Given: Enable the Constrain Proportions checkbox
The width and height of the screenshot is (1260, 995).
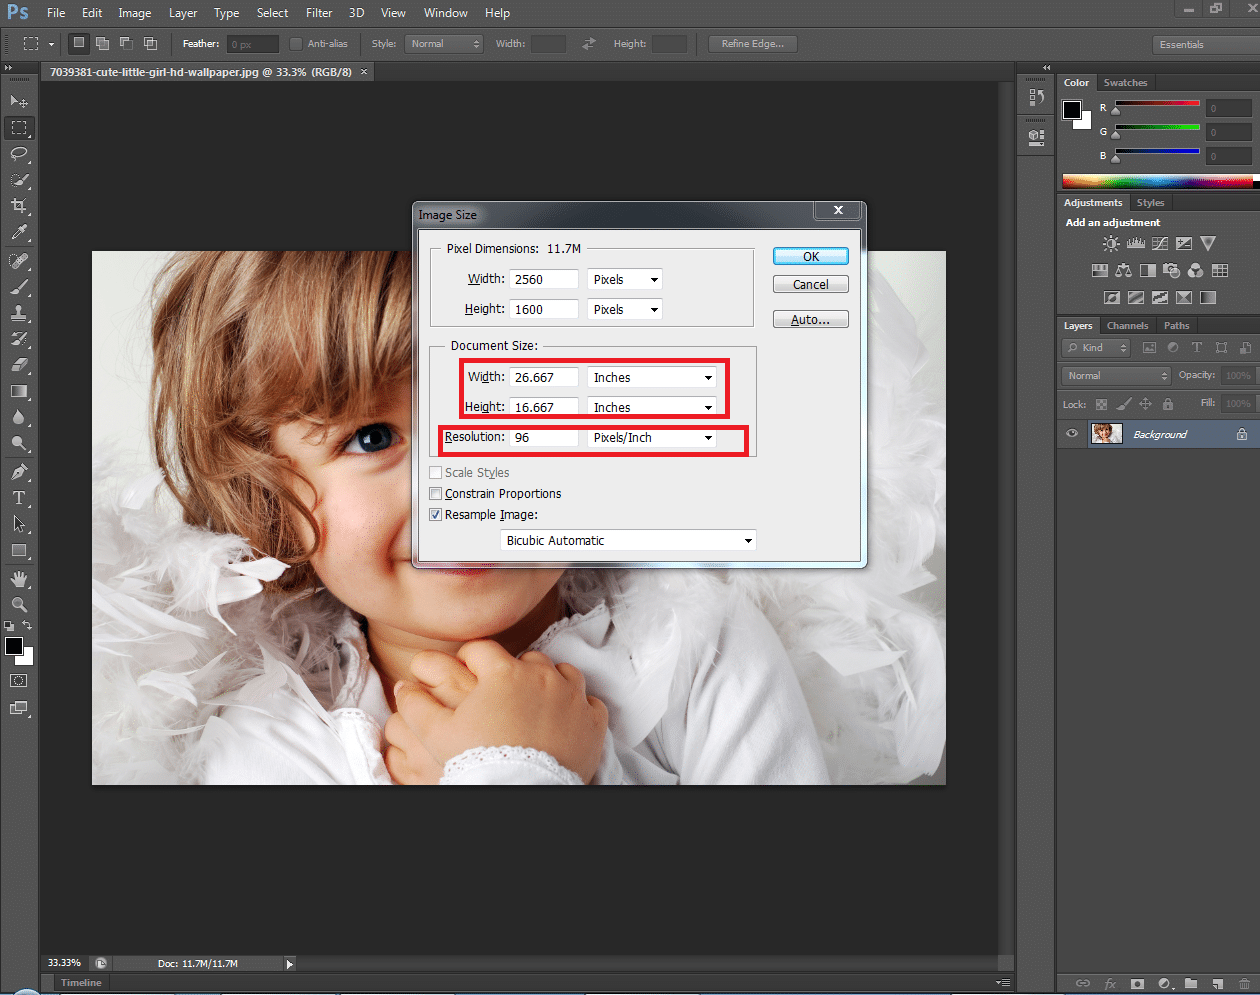Looking at the screenshot, I should click(436, 494).
